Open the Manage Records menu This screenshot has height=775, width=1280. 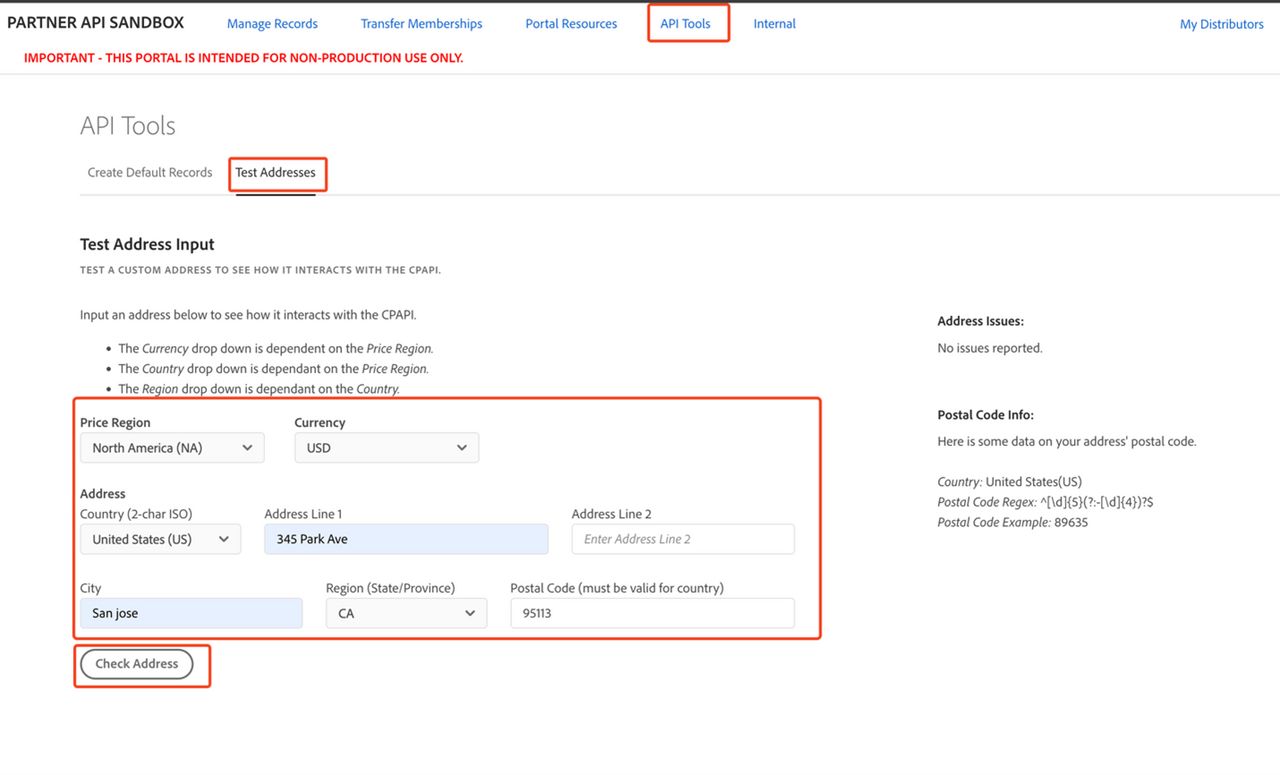pyautogui.click(x=272, y=24)
